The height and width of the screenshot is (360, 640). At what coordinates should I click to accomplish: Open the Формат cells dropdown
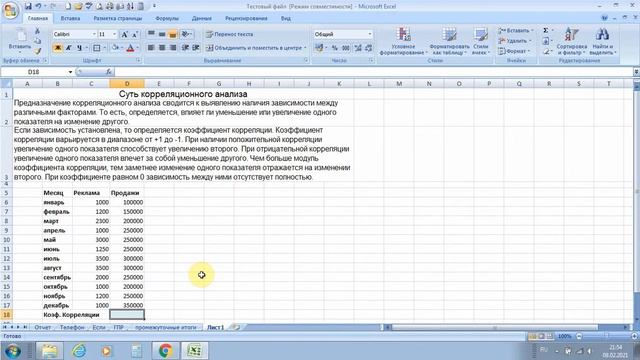pos(514,51)
